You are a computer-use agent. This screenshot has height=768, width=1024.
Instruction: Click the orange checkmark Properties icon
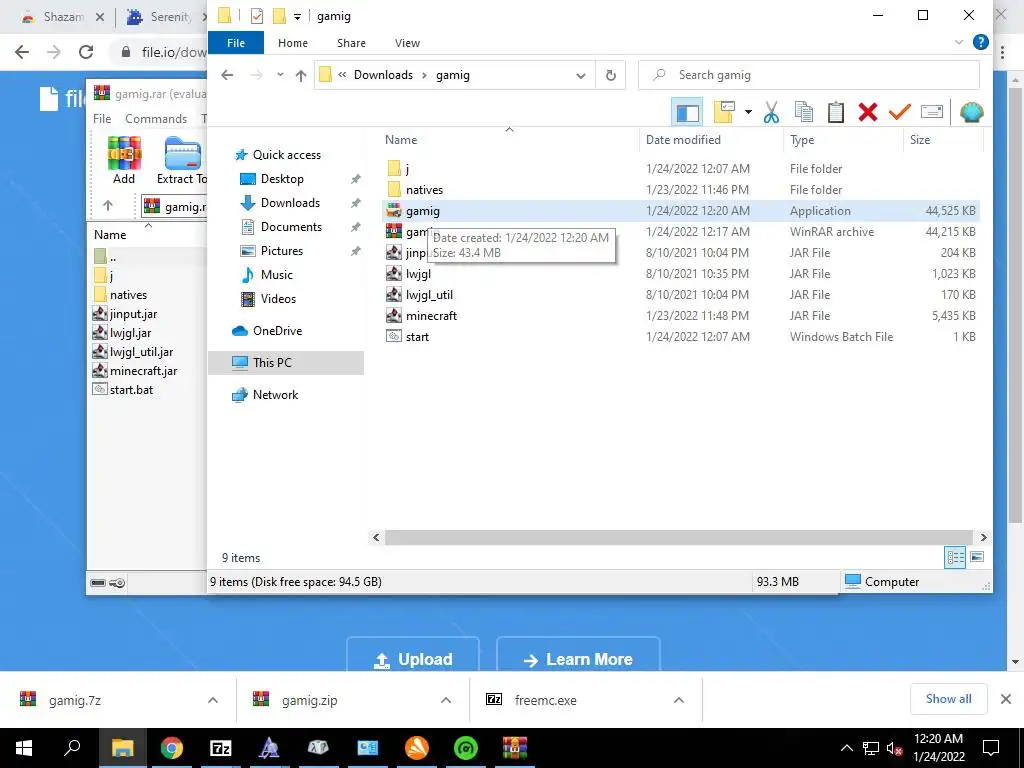pos(899,112)
